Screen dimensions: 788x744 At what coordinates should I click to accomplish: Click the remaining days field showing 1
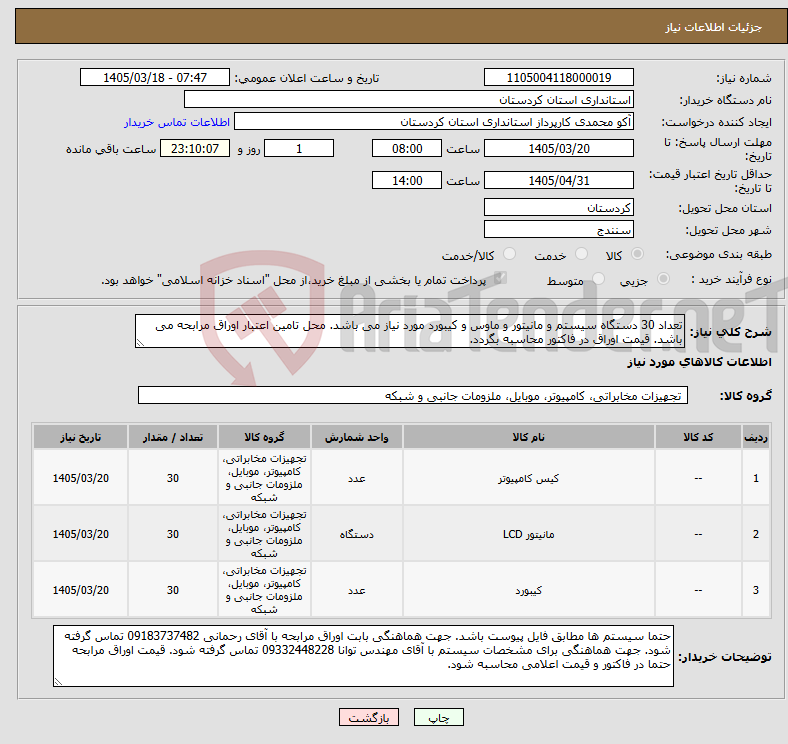tap(299, 148)
